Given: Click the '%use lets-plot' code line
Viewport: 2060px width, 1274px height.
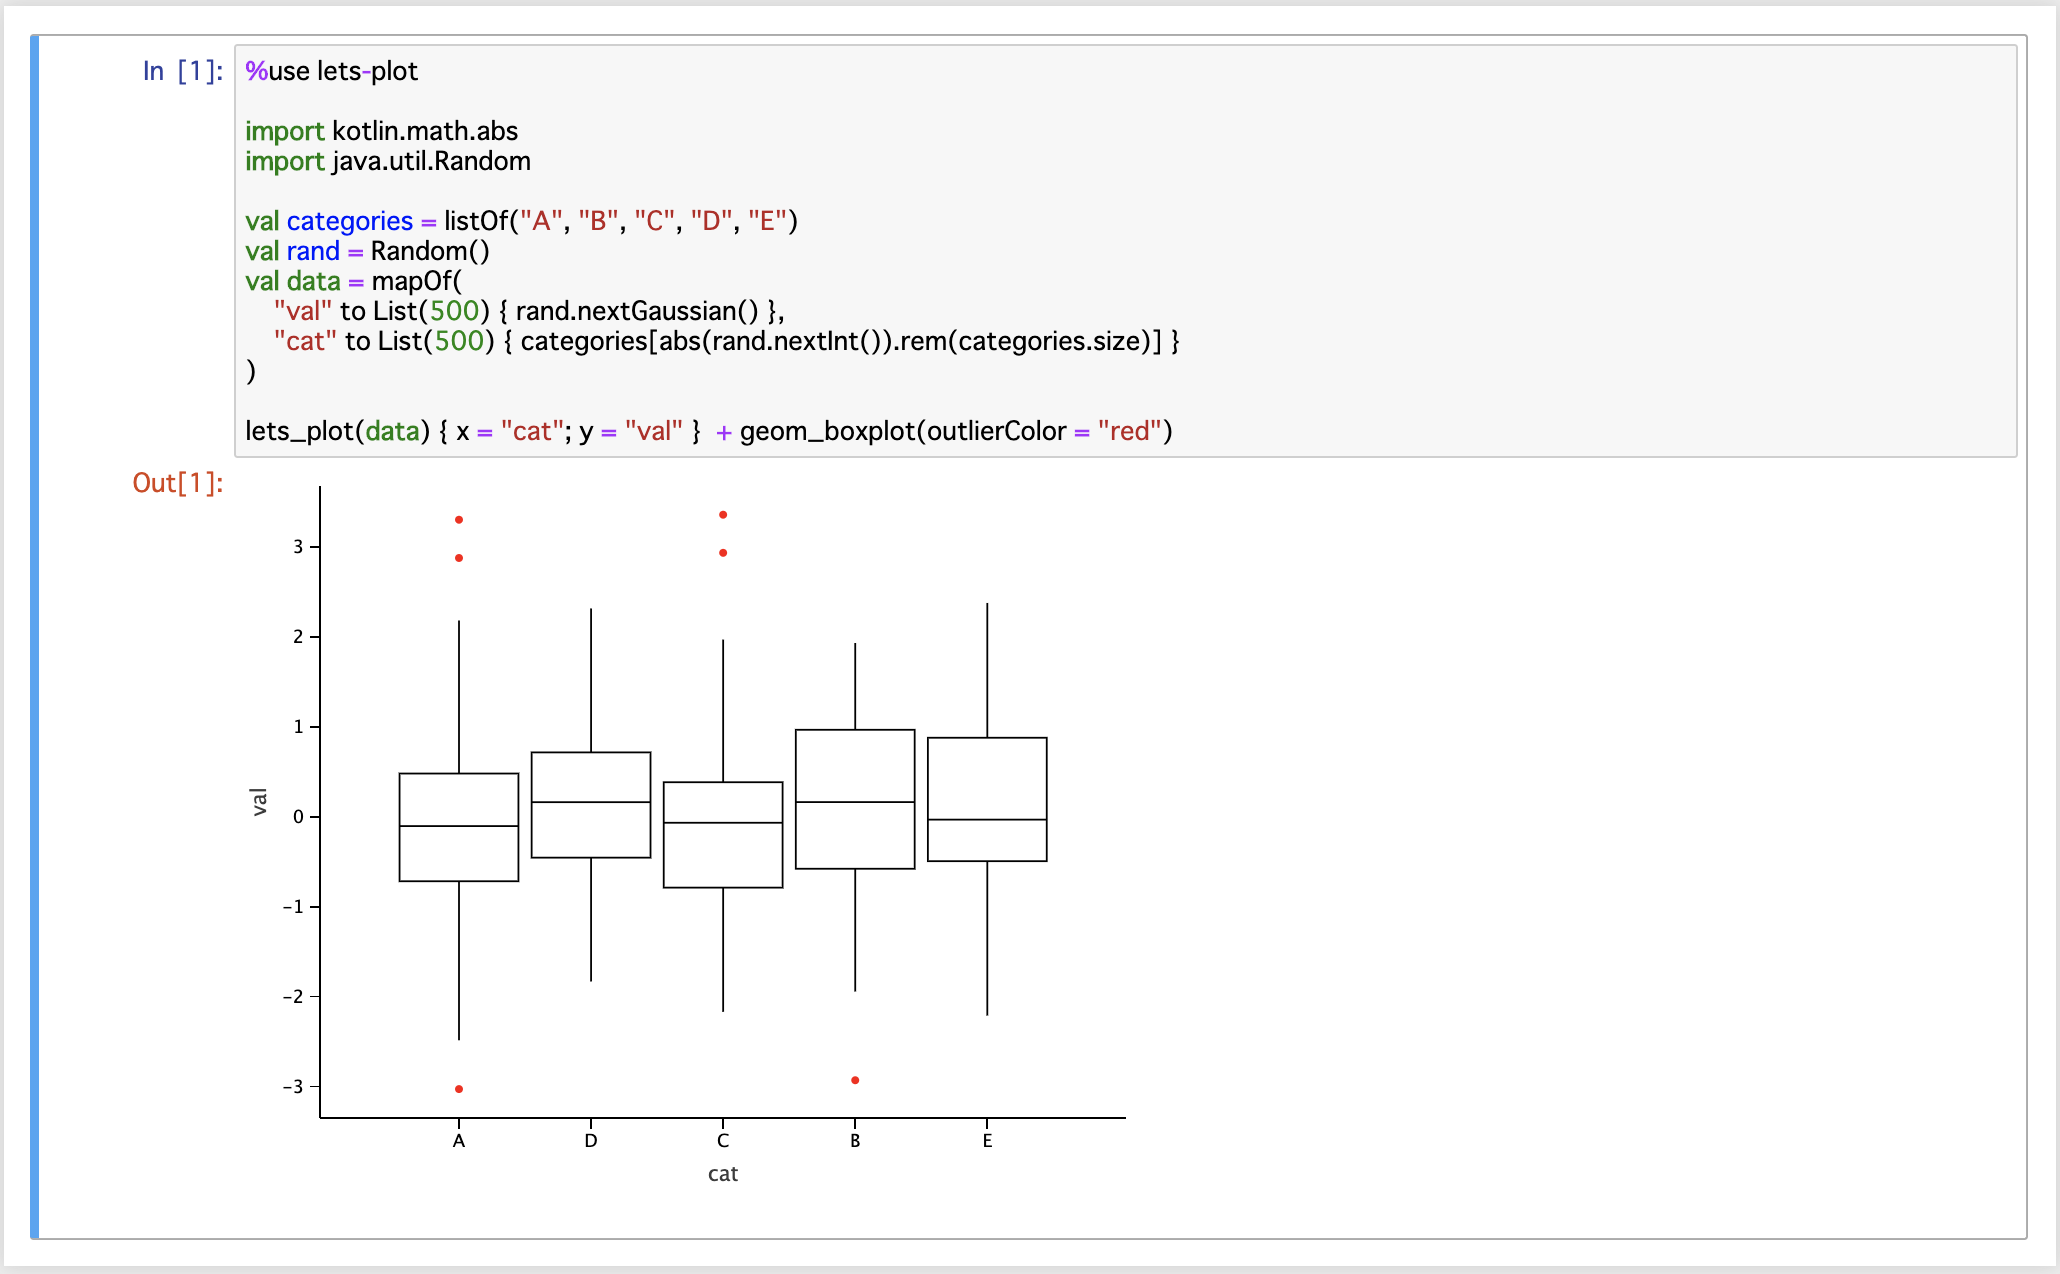Looking at the screenshot, I should (331, 71).
